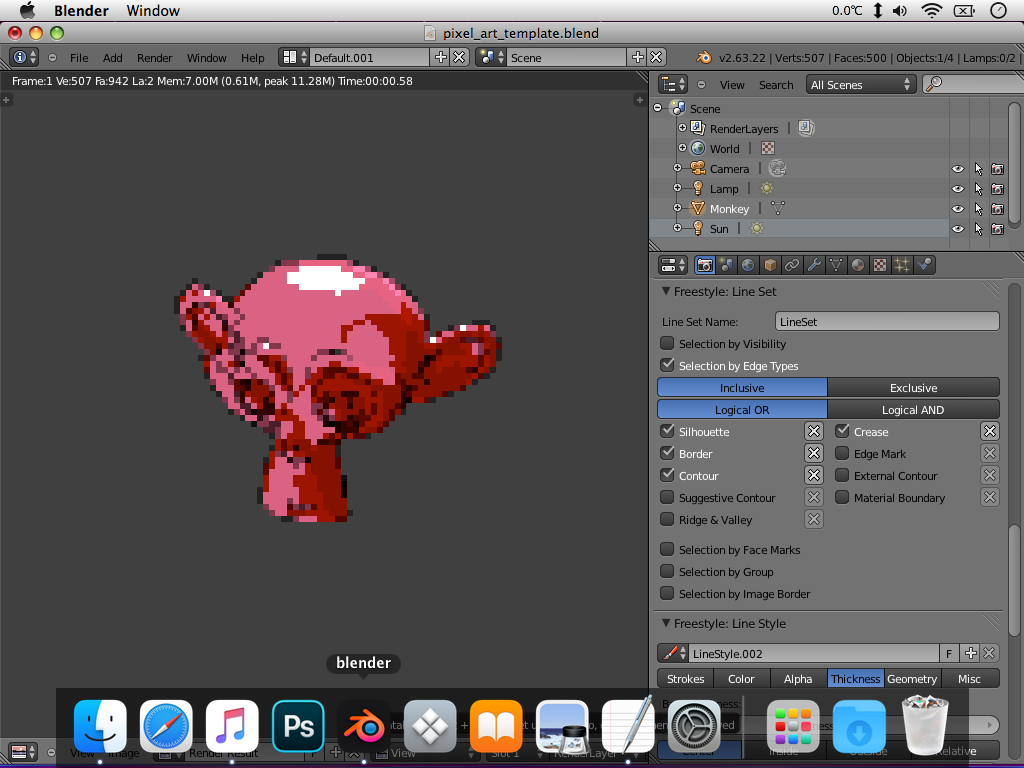Hide the Lamp object with eye icon

click(x=957, y=189)
